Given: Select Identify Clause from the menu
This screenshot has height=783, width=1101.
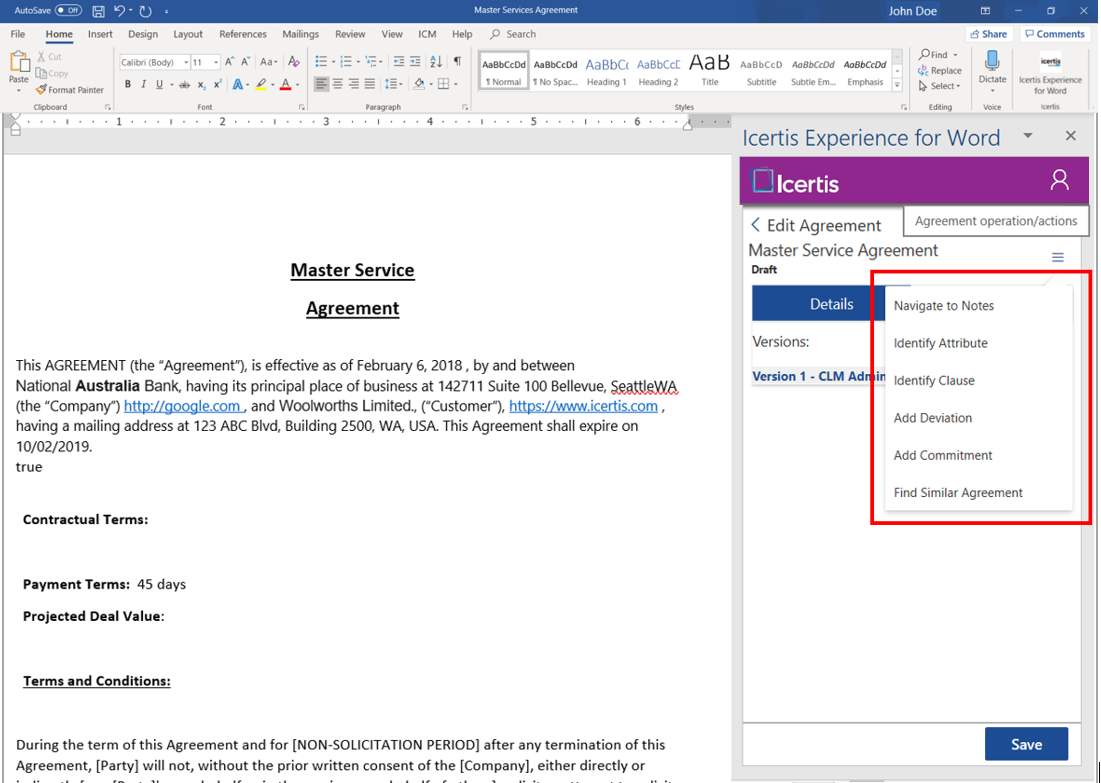Looking at the screenshot, I should [934, 381].
